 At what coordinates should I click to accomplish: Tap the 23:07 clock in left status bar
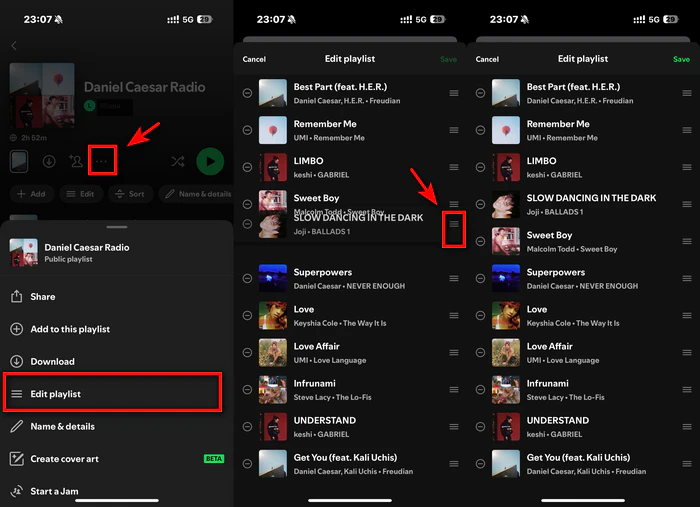[38, 19]
